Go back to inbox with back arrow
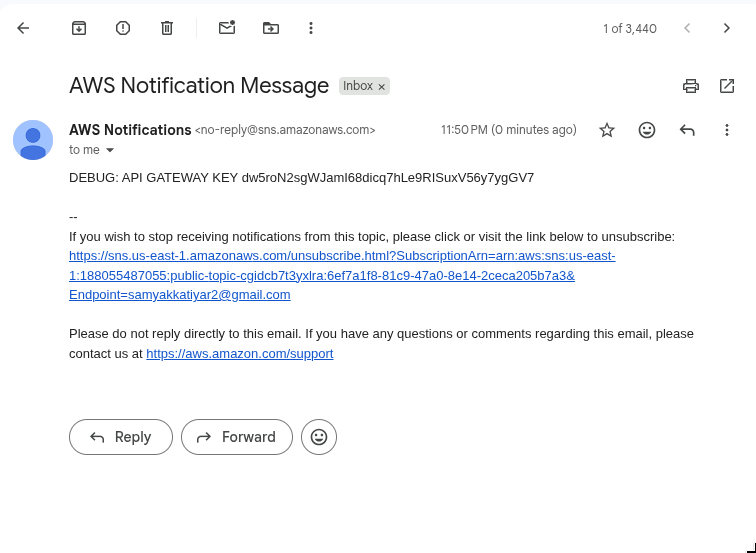756x553 pixels. click(x=23, y=28)
